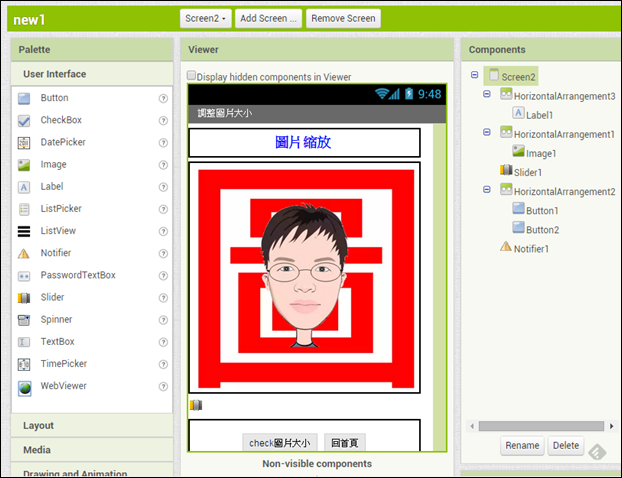Open help for CheckBox component
The height and width of the screenshot is (478, 622).
coord(163,121)
